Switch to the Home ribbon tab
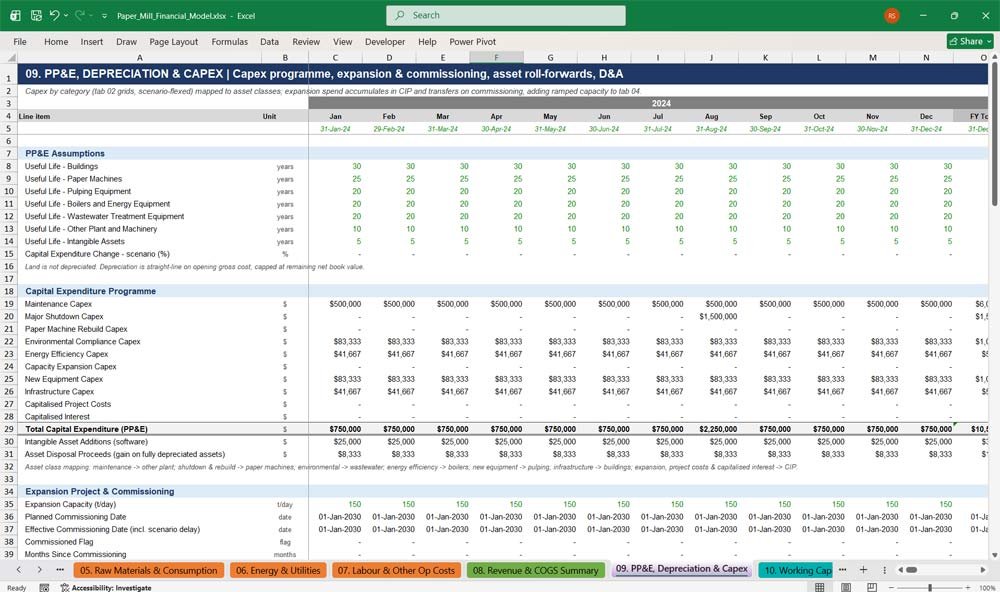1000x592 pixels. tap(56, 41)
